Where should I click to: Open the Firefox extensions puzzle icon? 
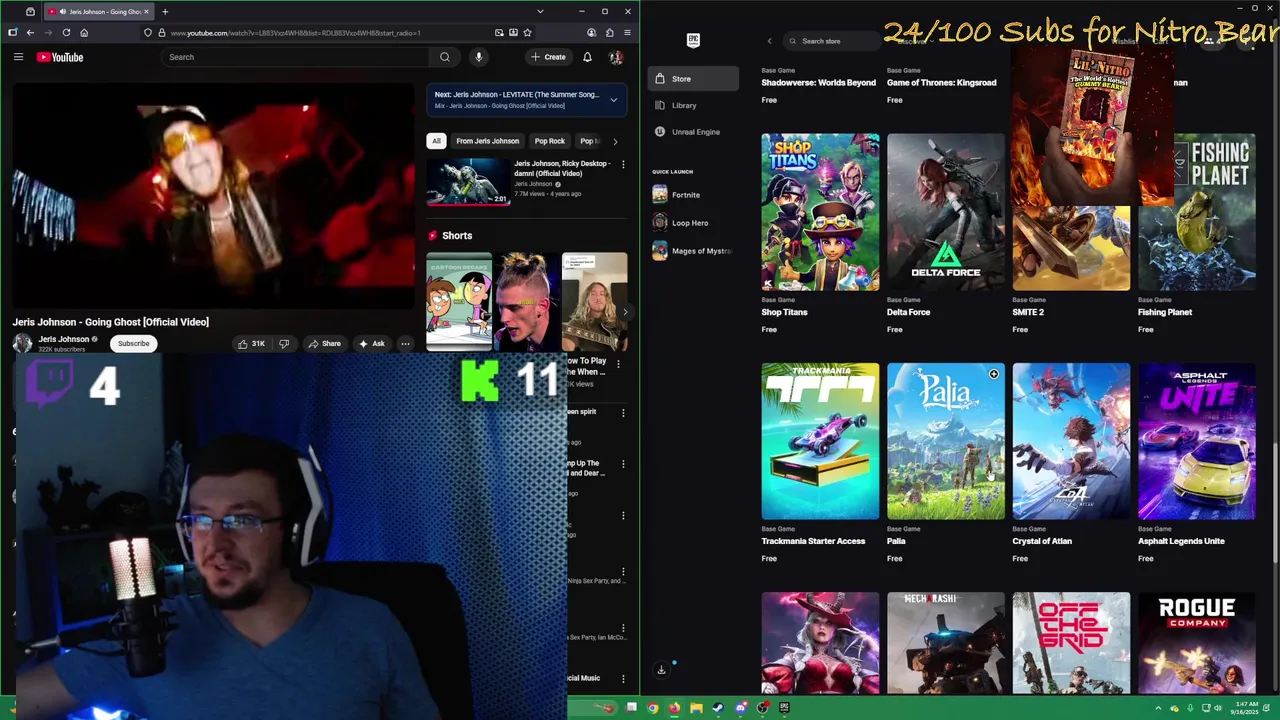[609, 32]
